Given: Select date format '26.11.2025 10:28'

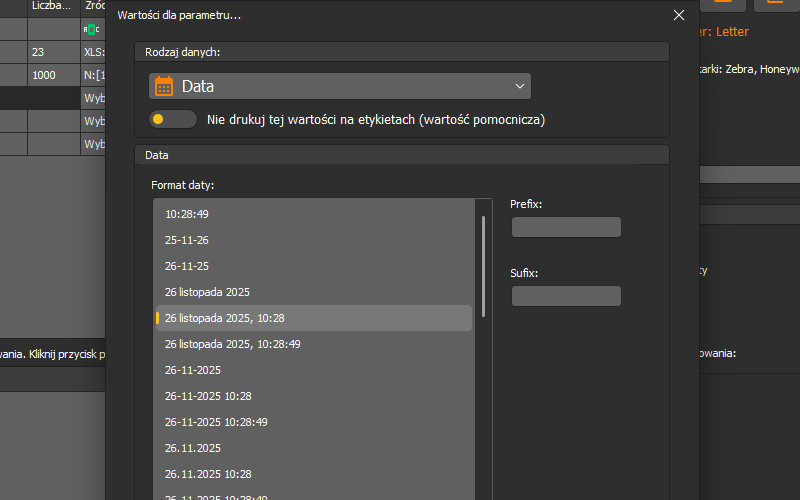Looking at the screenshot, I should [314, 474].
